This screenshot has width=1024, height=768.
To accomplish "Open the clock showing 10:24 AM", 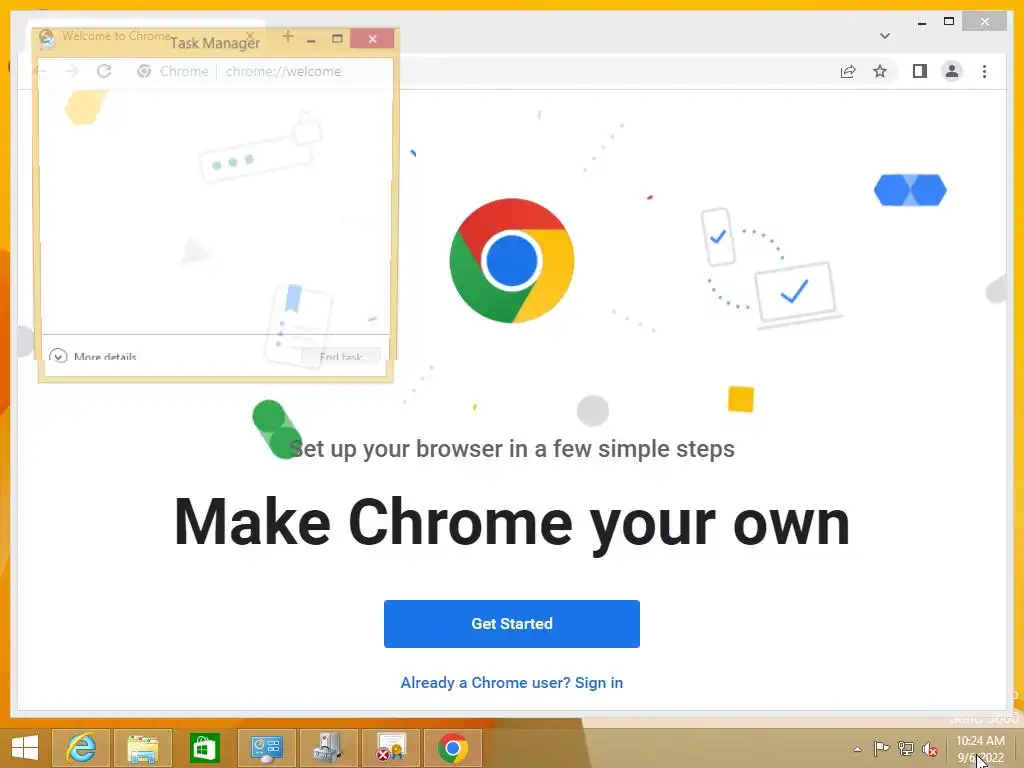I will click(980, 749).
